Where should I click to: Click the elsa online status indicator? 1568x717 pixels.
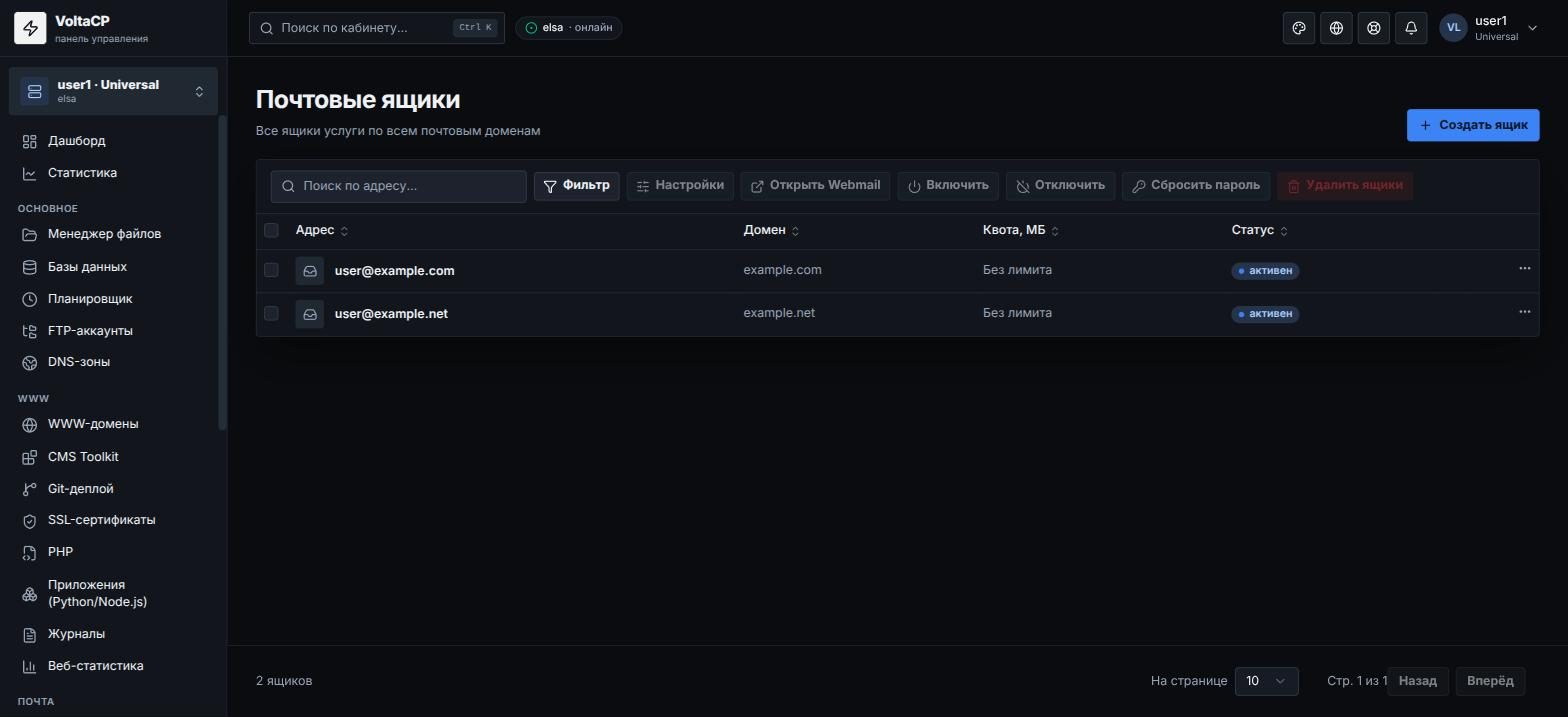click(x=569, y=28)
